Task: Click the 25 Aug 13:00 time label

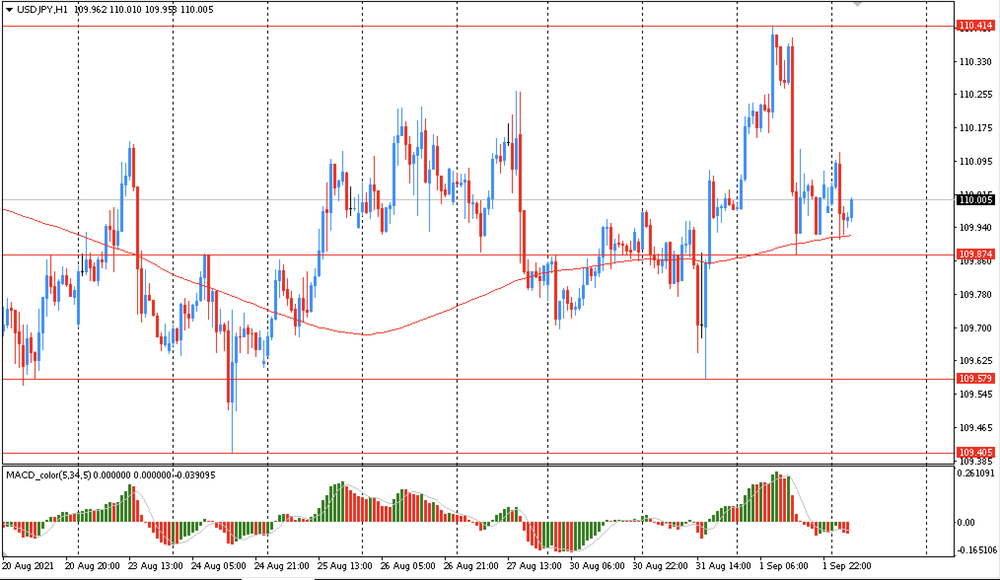Action: tap(345, 566)
